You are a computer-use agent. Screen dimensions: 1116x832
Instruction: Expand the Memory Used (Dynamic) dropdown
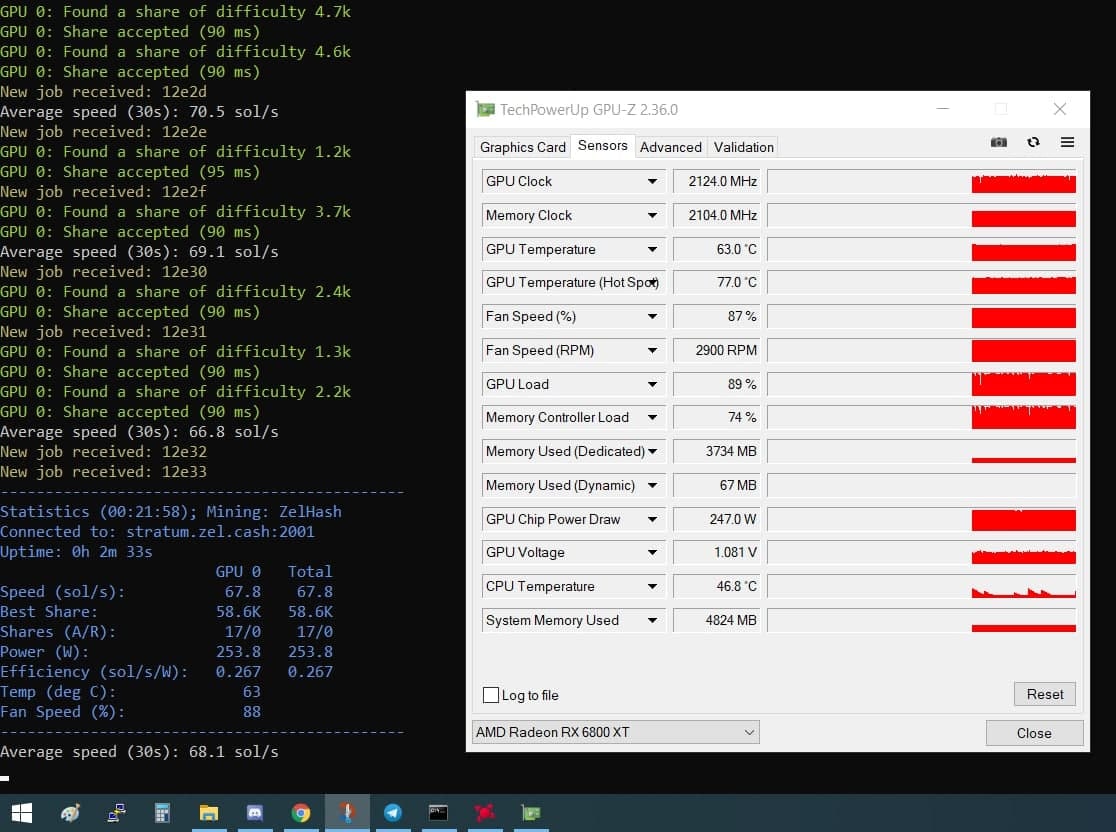click(x=652, y=485)
